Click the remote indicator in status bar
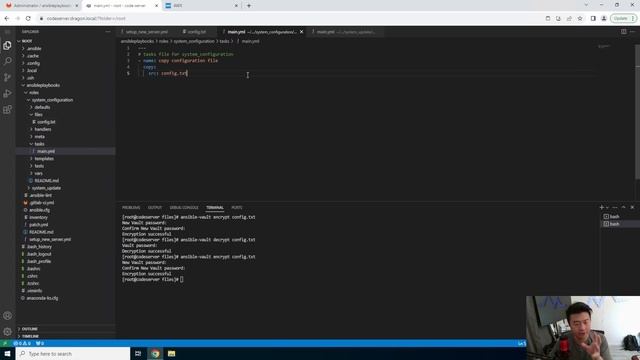Viewport: 640px width, 360px height. click(5, 343)
